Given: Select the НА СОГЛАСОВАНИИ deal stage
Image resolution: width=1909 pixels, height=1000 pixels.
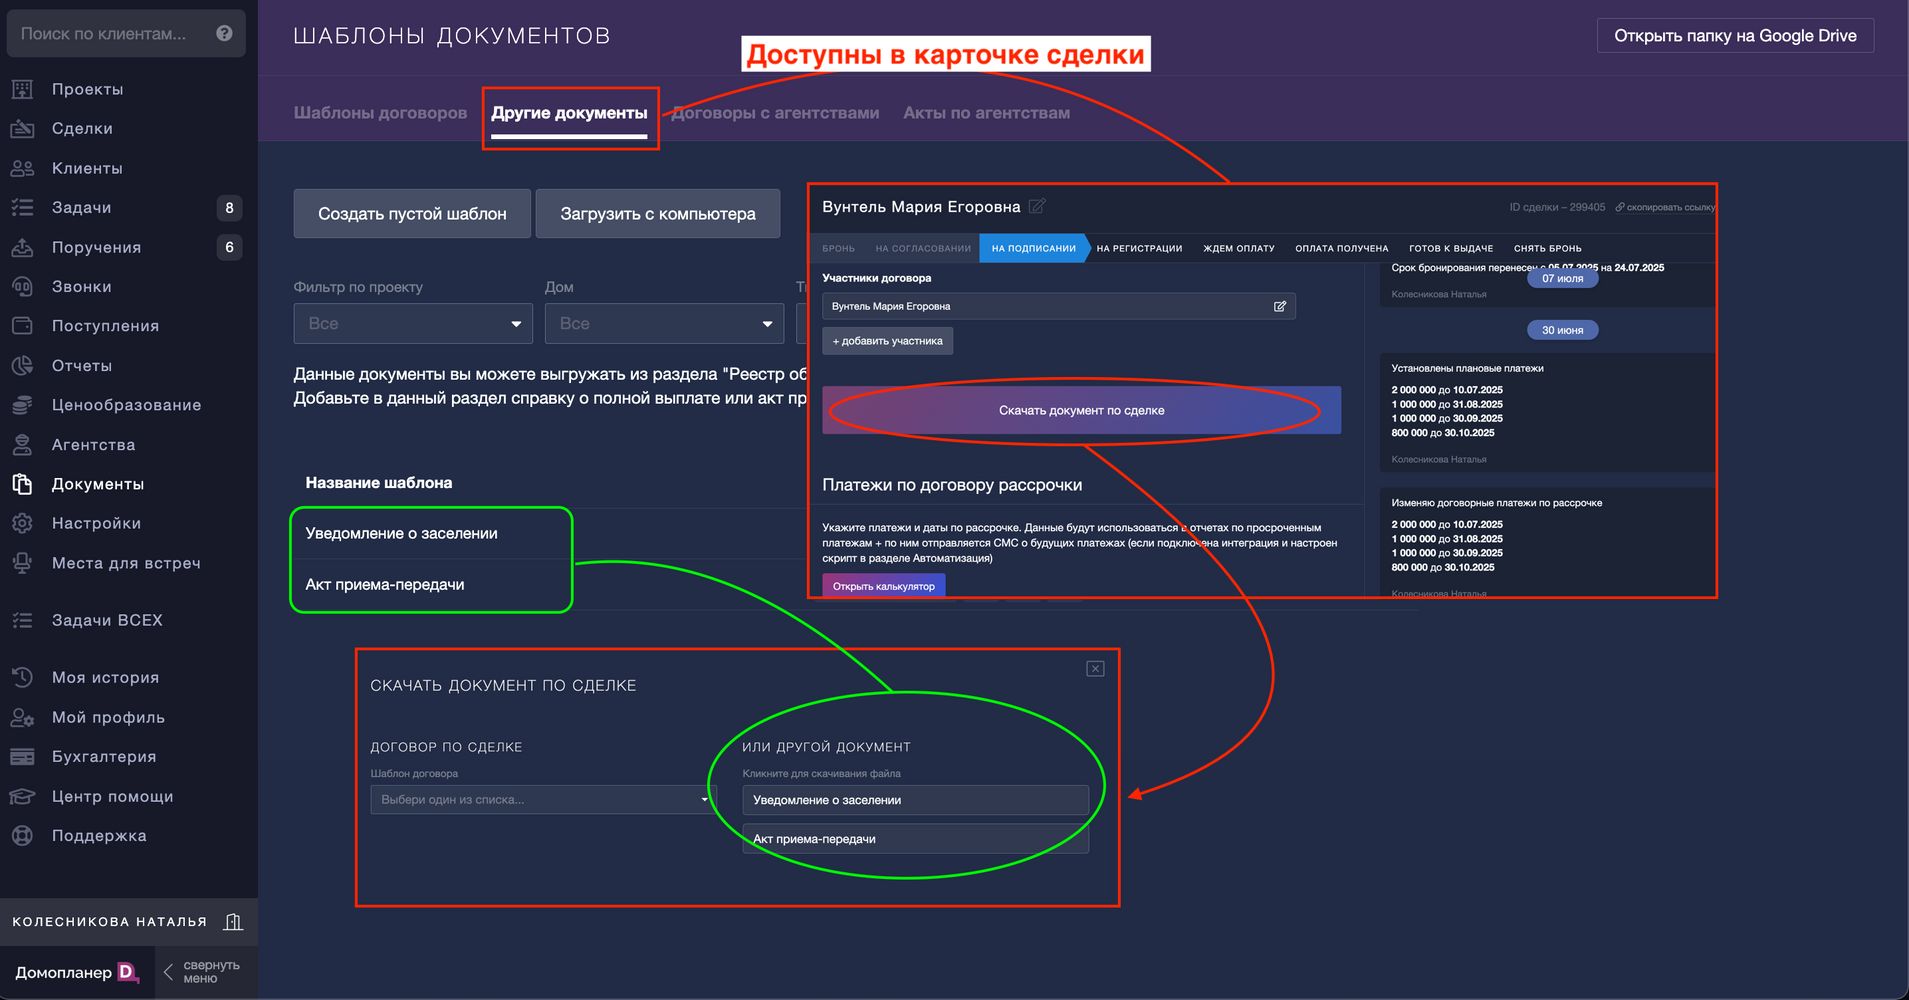Looking at the screenshot, I should tap(923, 248).
